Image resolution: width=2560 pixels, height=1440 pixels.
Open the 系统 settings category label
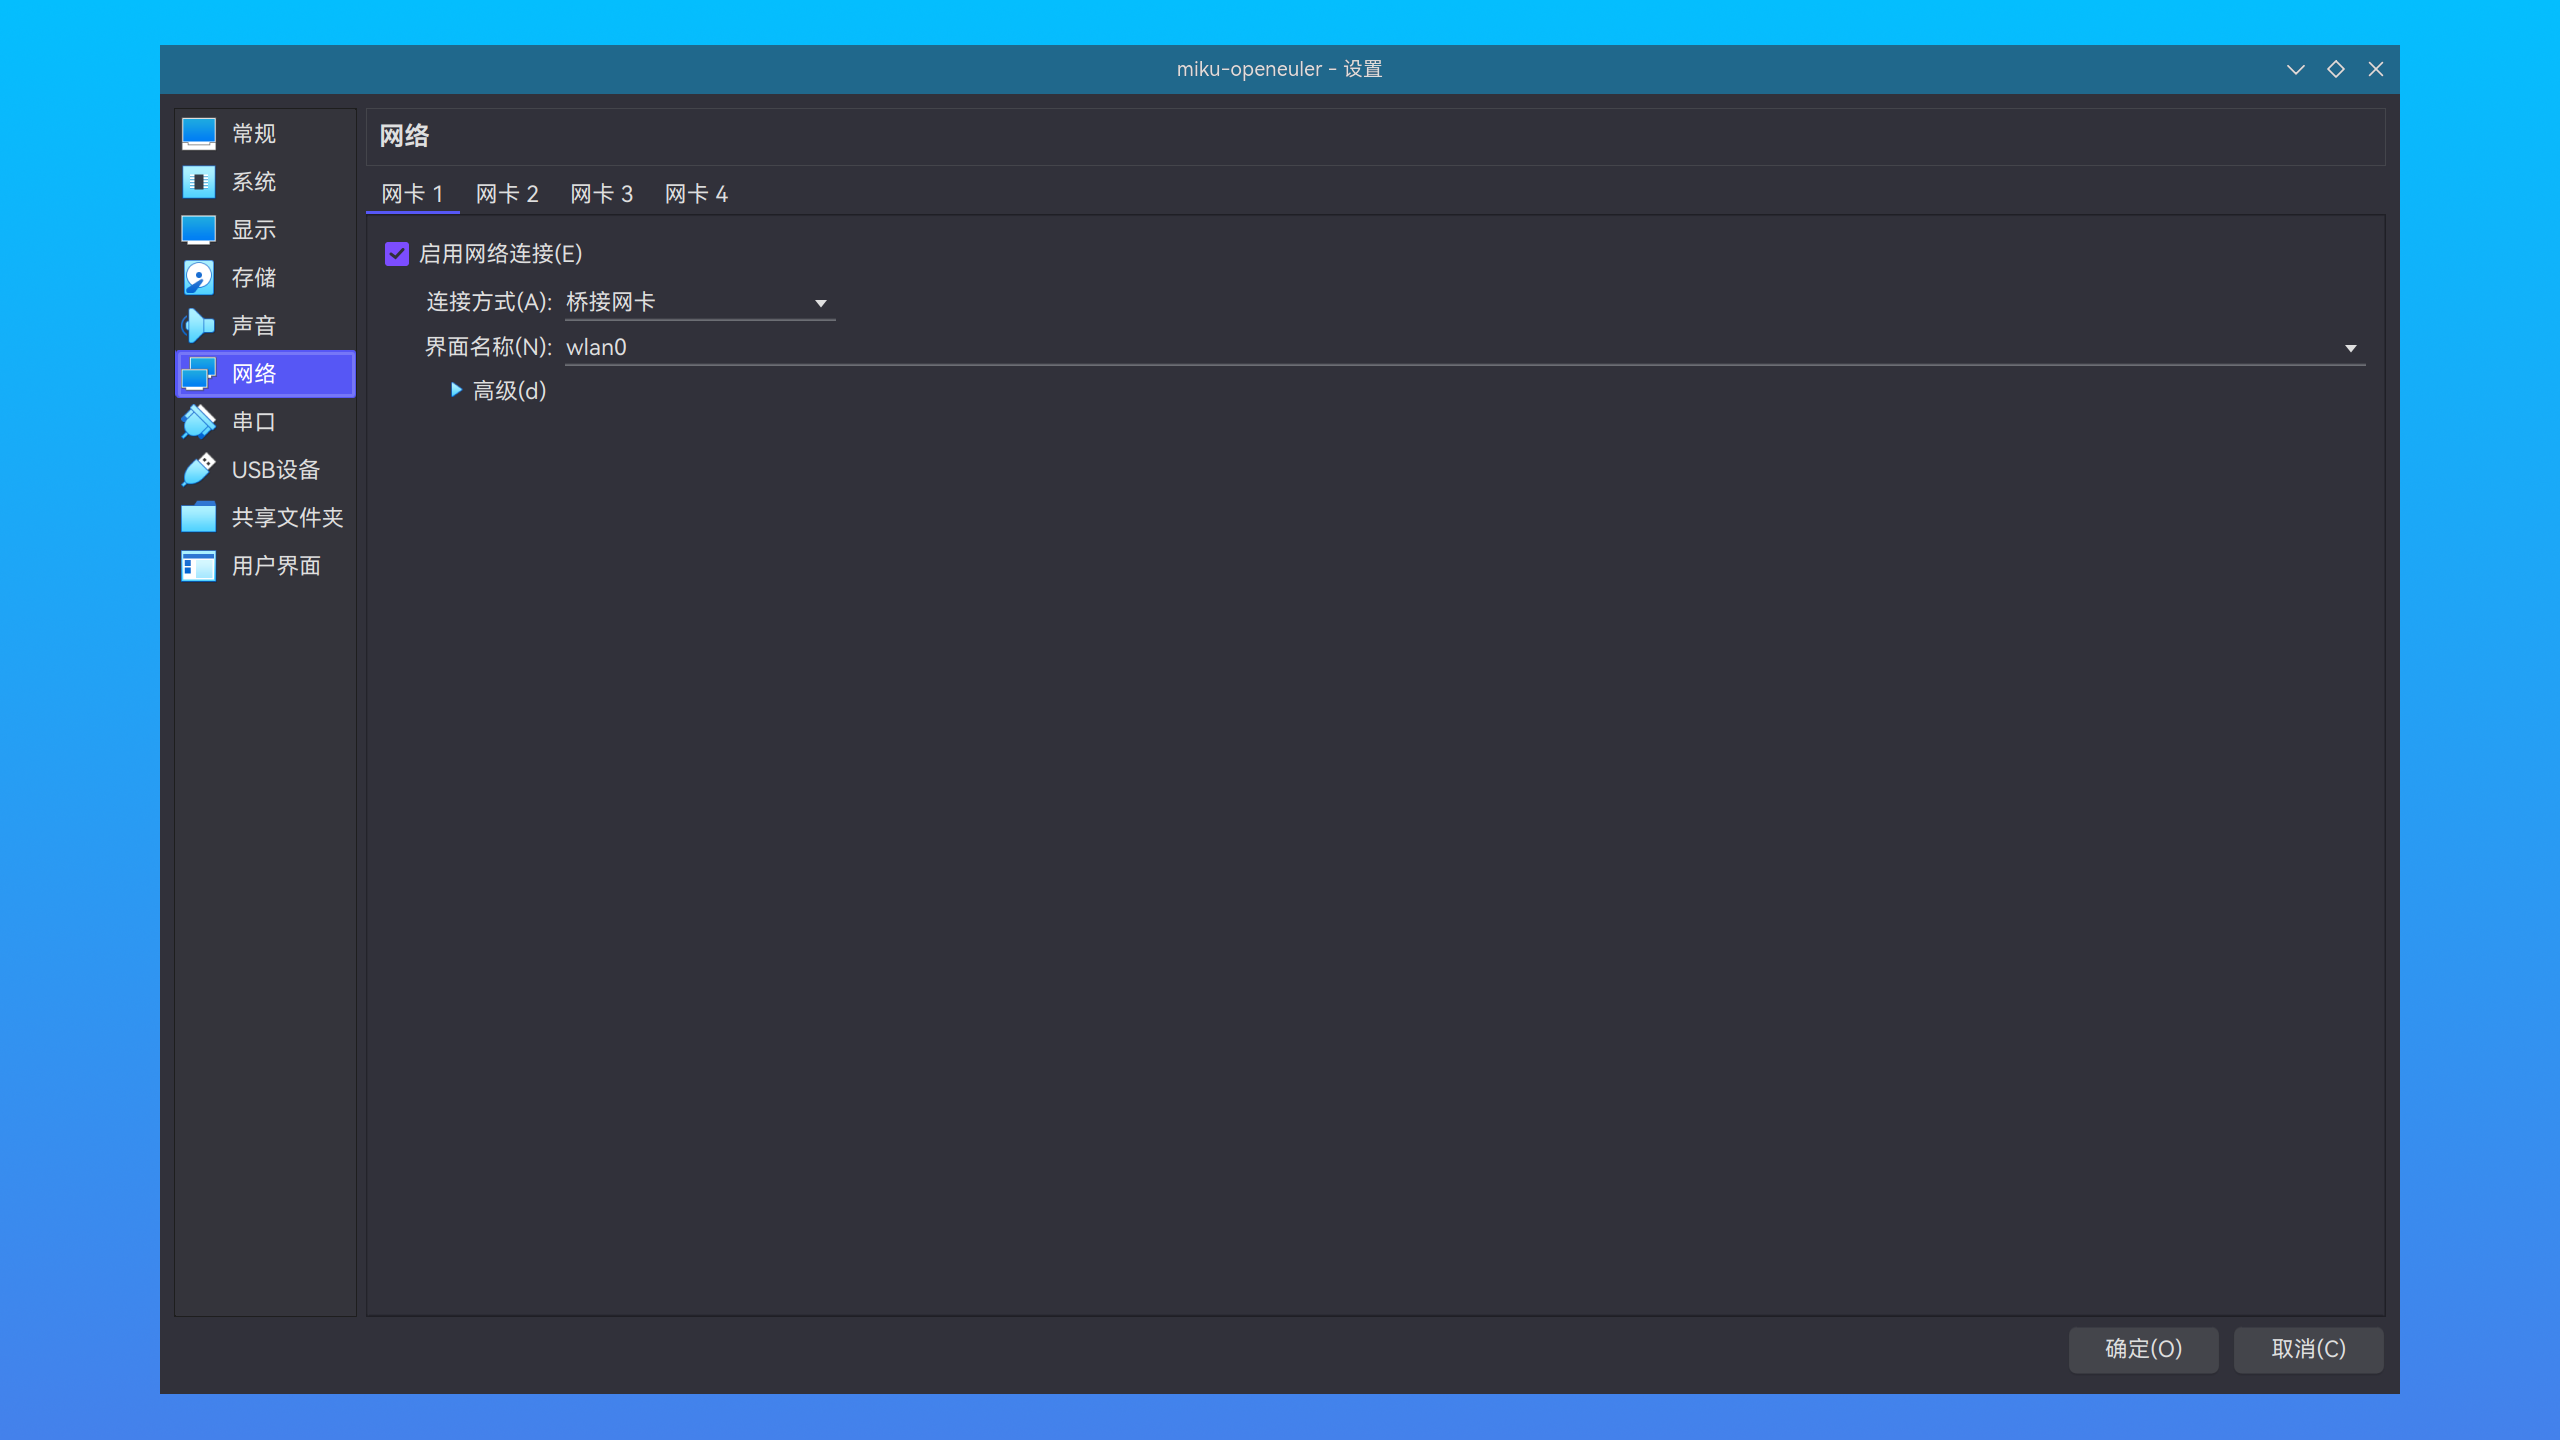pos(254,182)
